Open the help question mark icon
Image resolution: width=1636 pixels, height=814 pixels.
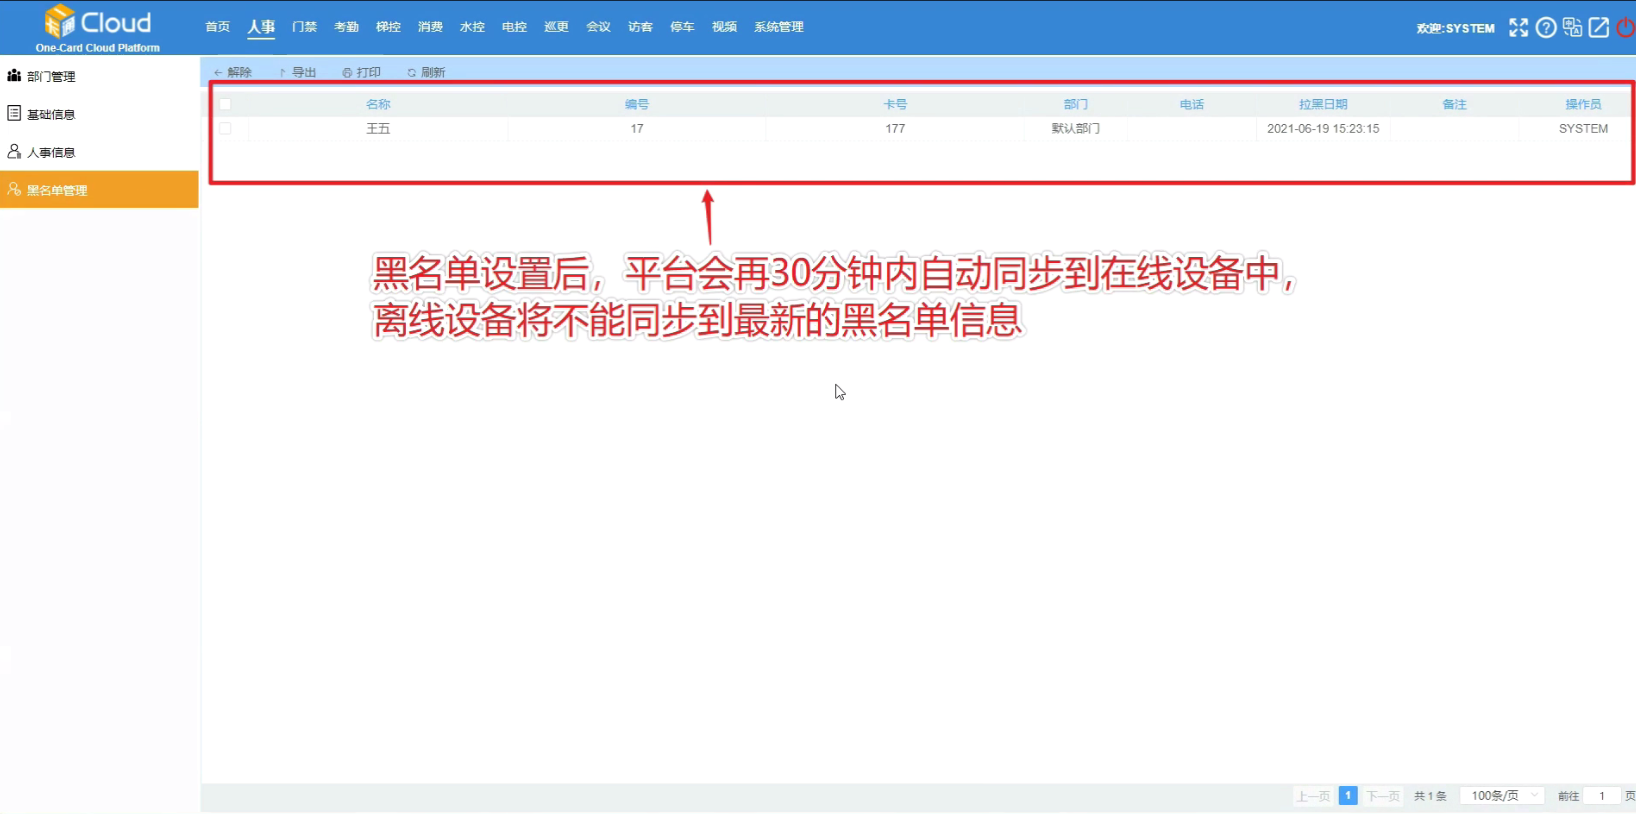1546,28
